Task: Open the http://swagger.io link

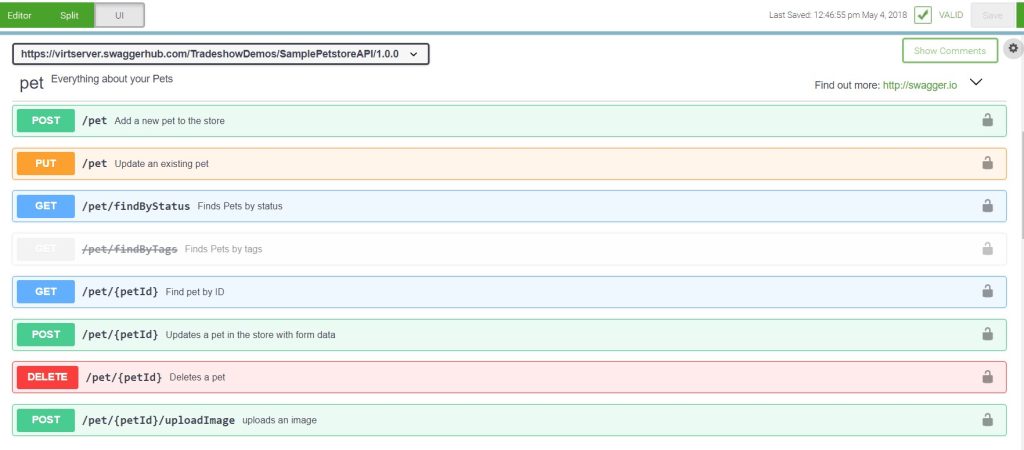Action: pyautogui.click(x=920, y=85)
